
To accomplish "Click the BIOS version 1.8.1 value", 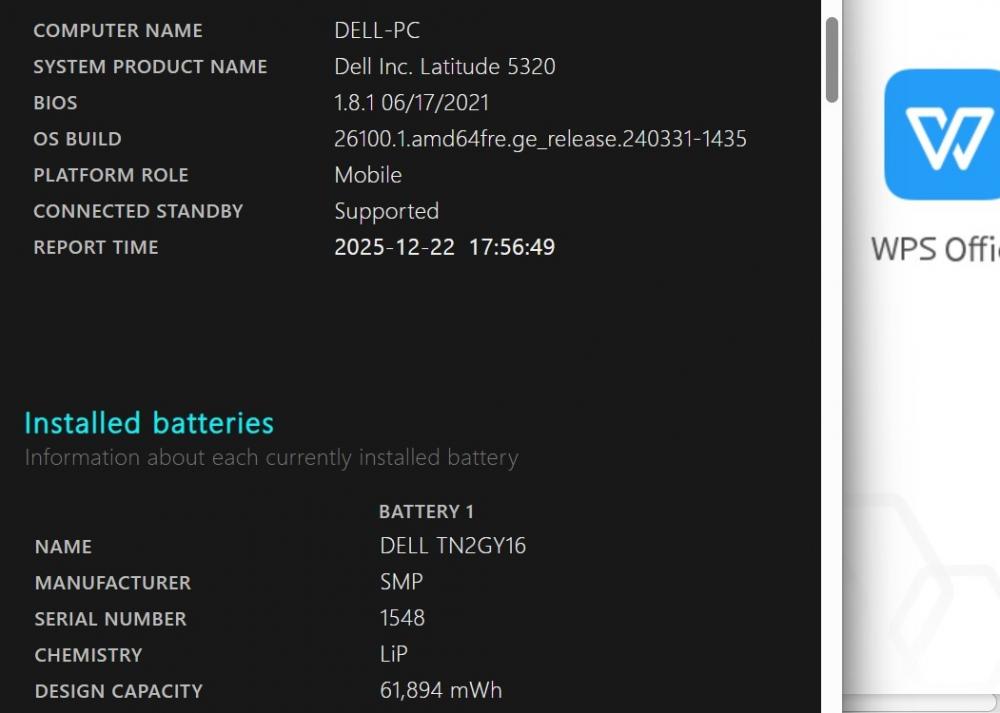I will pos(411,103).
